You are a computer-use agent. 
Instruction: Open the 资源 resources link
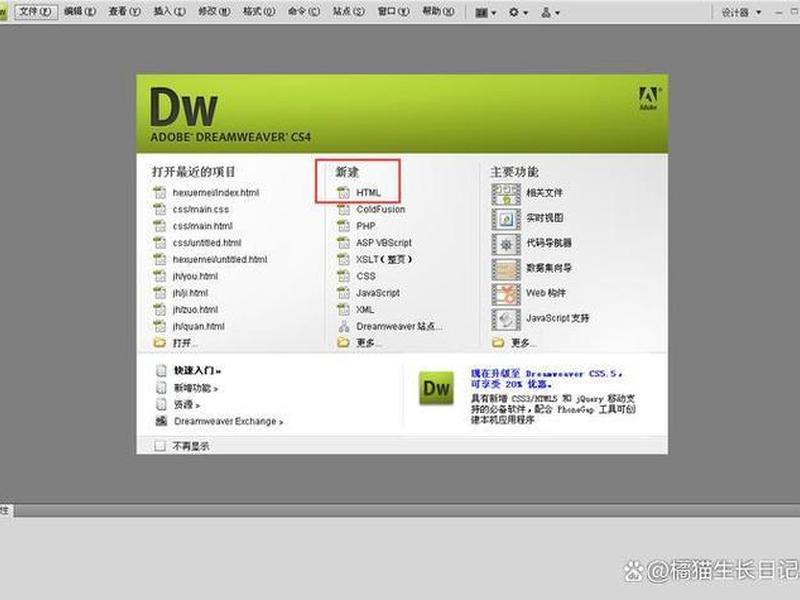point(187,405)
